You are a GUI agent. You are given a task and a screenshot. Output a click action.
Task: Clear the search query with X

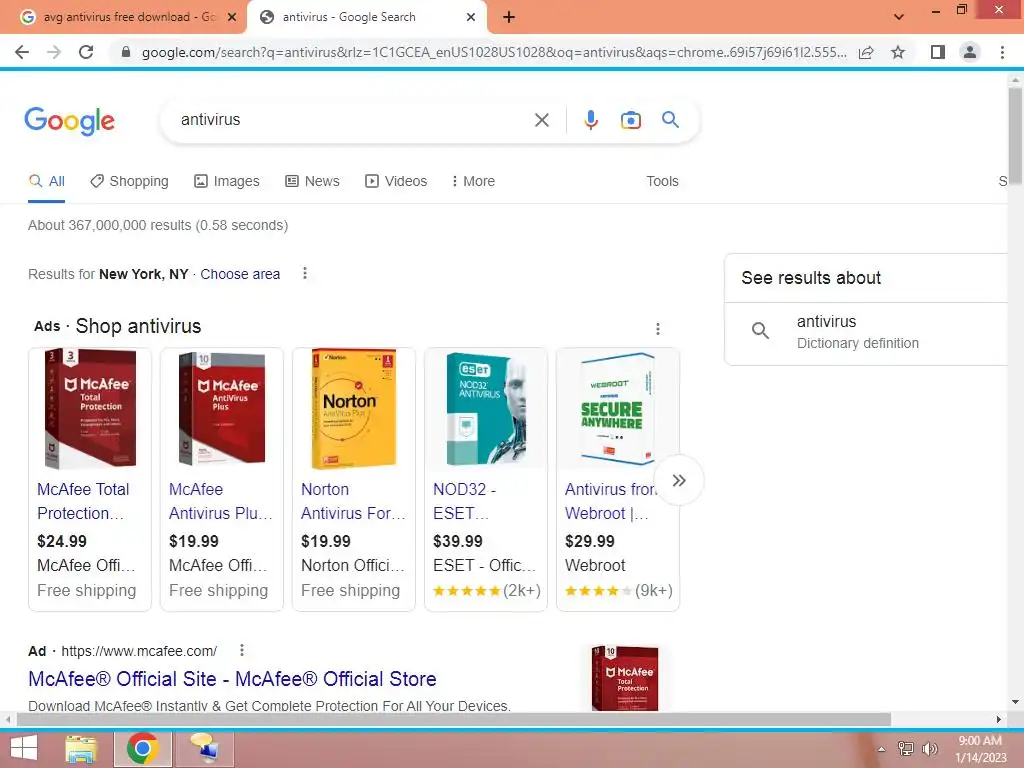point(541,120)
